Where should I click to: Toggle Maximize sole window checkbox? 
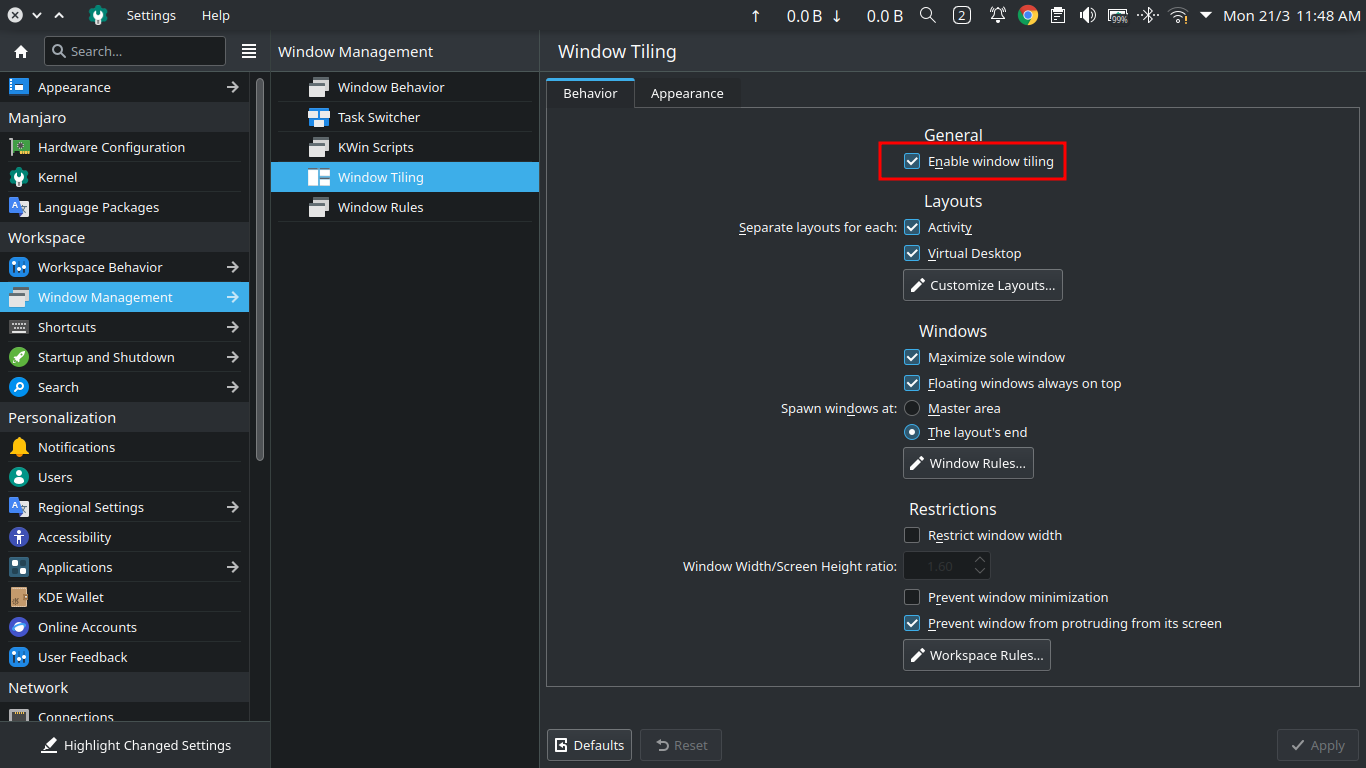pos(912,357)
